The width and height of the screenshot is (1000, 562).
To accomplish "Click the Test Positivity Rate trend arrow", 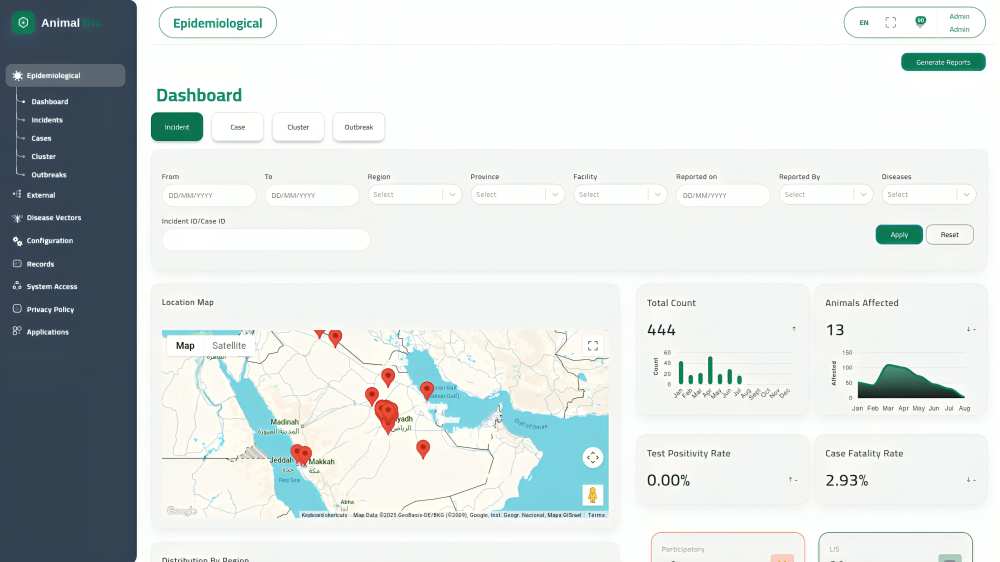I will pos(793,480).
